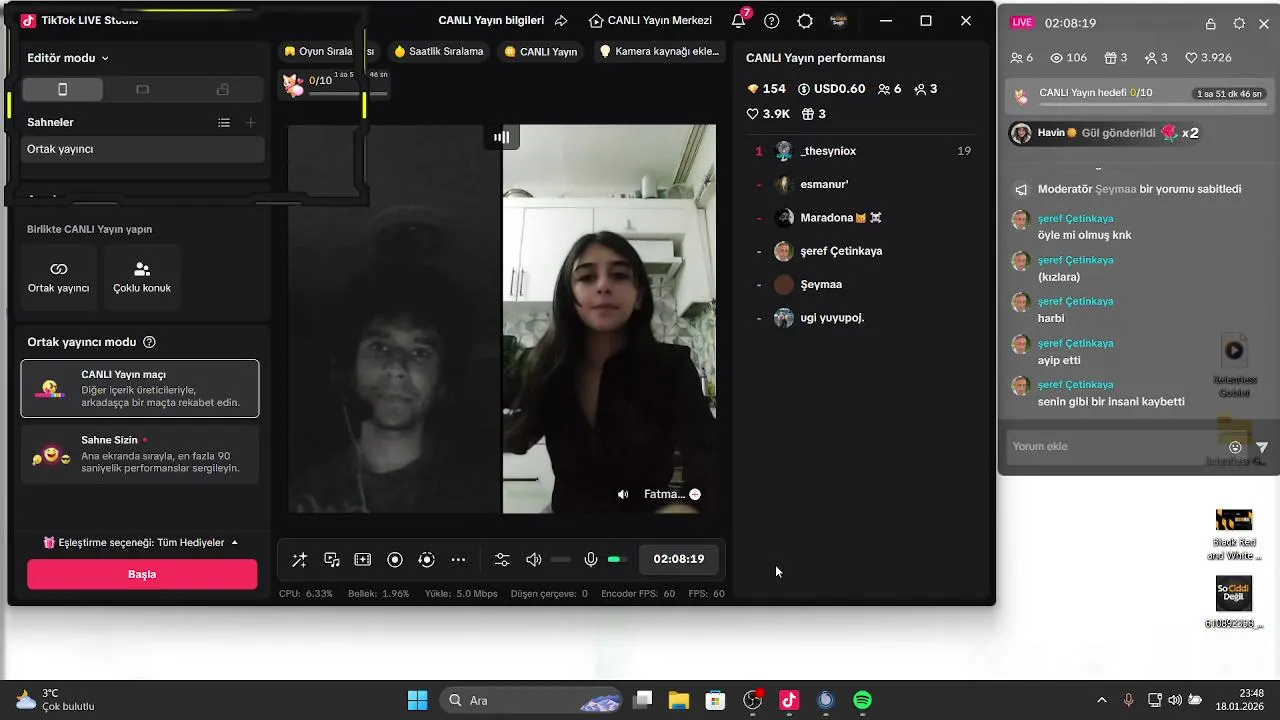The height and width of the screenshot is (720, 1280).
Task: Adjust the green microphone level slider
Action: (x=618, y=560)
